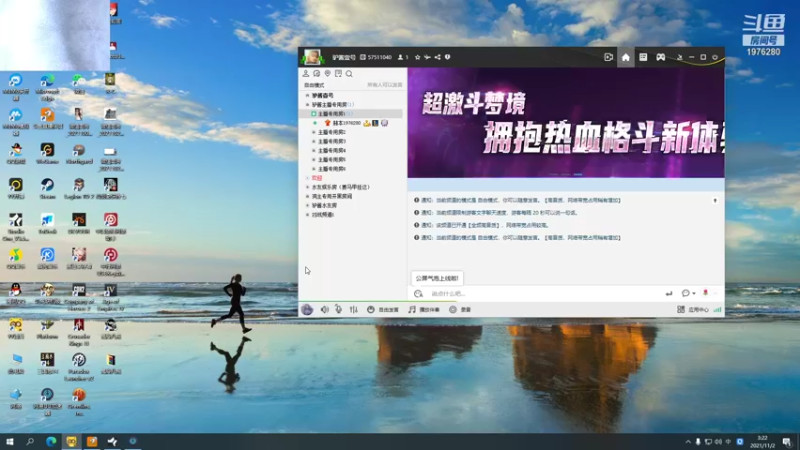Join room 主播专用房6
The width and height of the screenshot is (800, 450).
tap(332, 169)
